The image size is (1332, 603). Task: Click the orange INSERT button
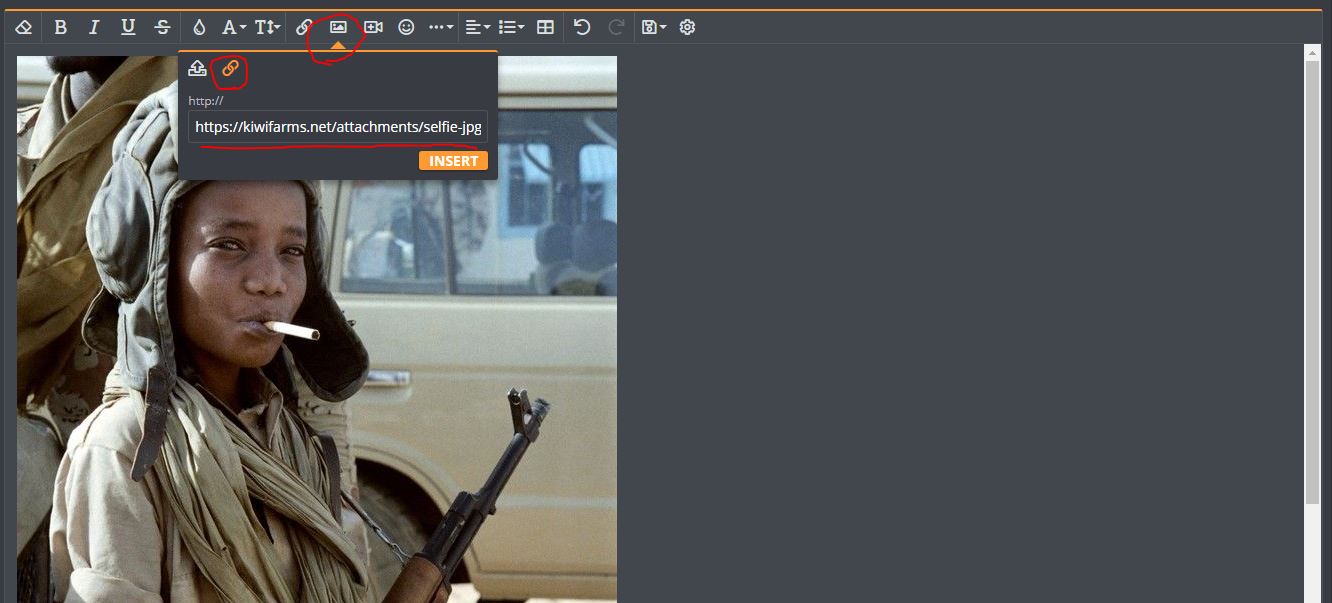tap(453, 161)
